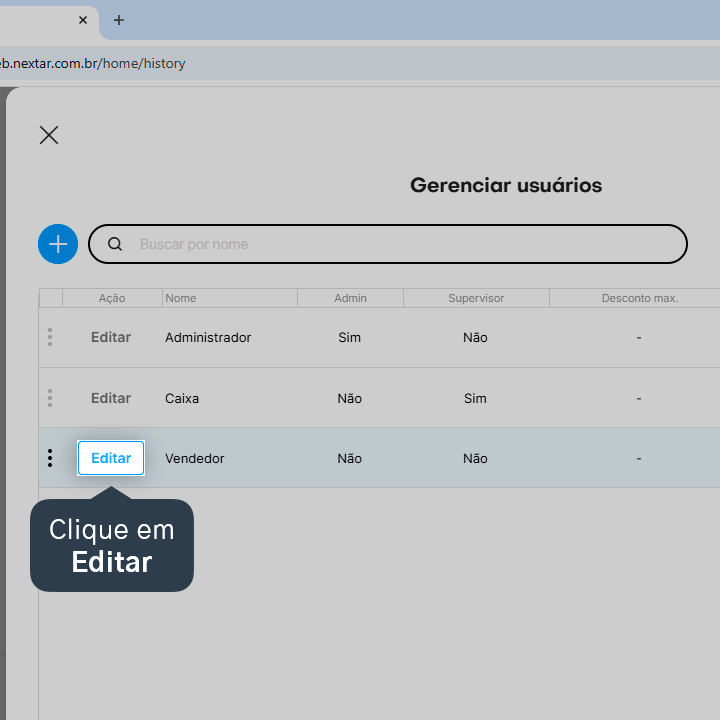720x720 pixels.
Task: Click the Supervisor value Não for Administrador
Action: tap(475, 338)
